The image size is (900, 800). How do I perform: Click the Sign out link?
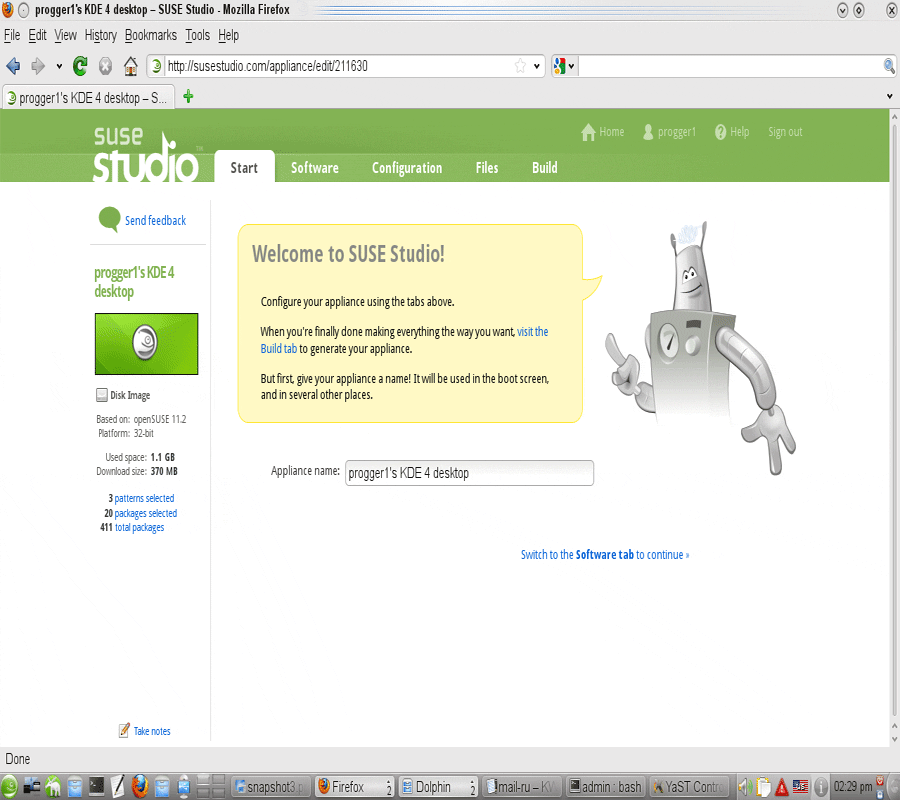(785, 132)
